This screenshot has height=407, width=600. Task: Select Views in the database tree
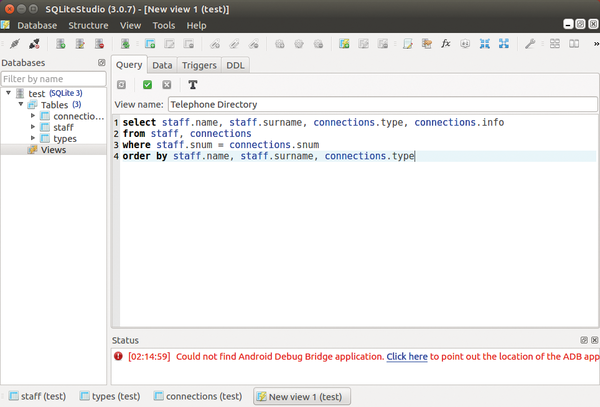pyautogui.click(x=53, y=150)
